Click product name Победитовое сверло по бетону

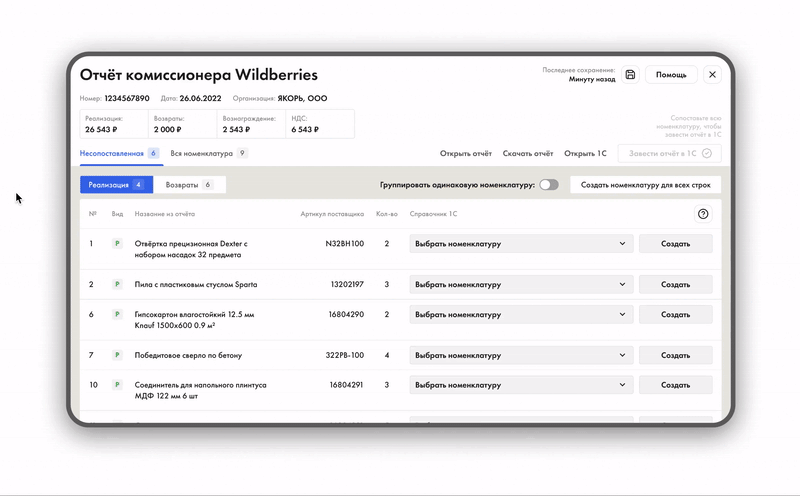188,355
